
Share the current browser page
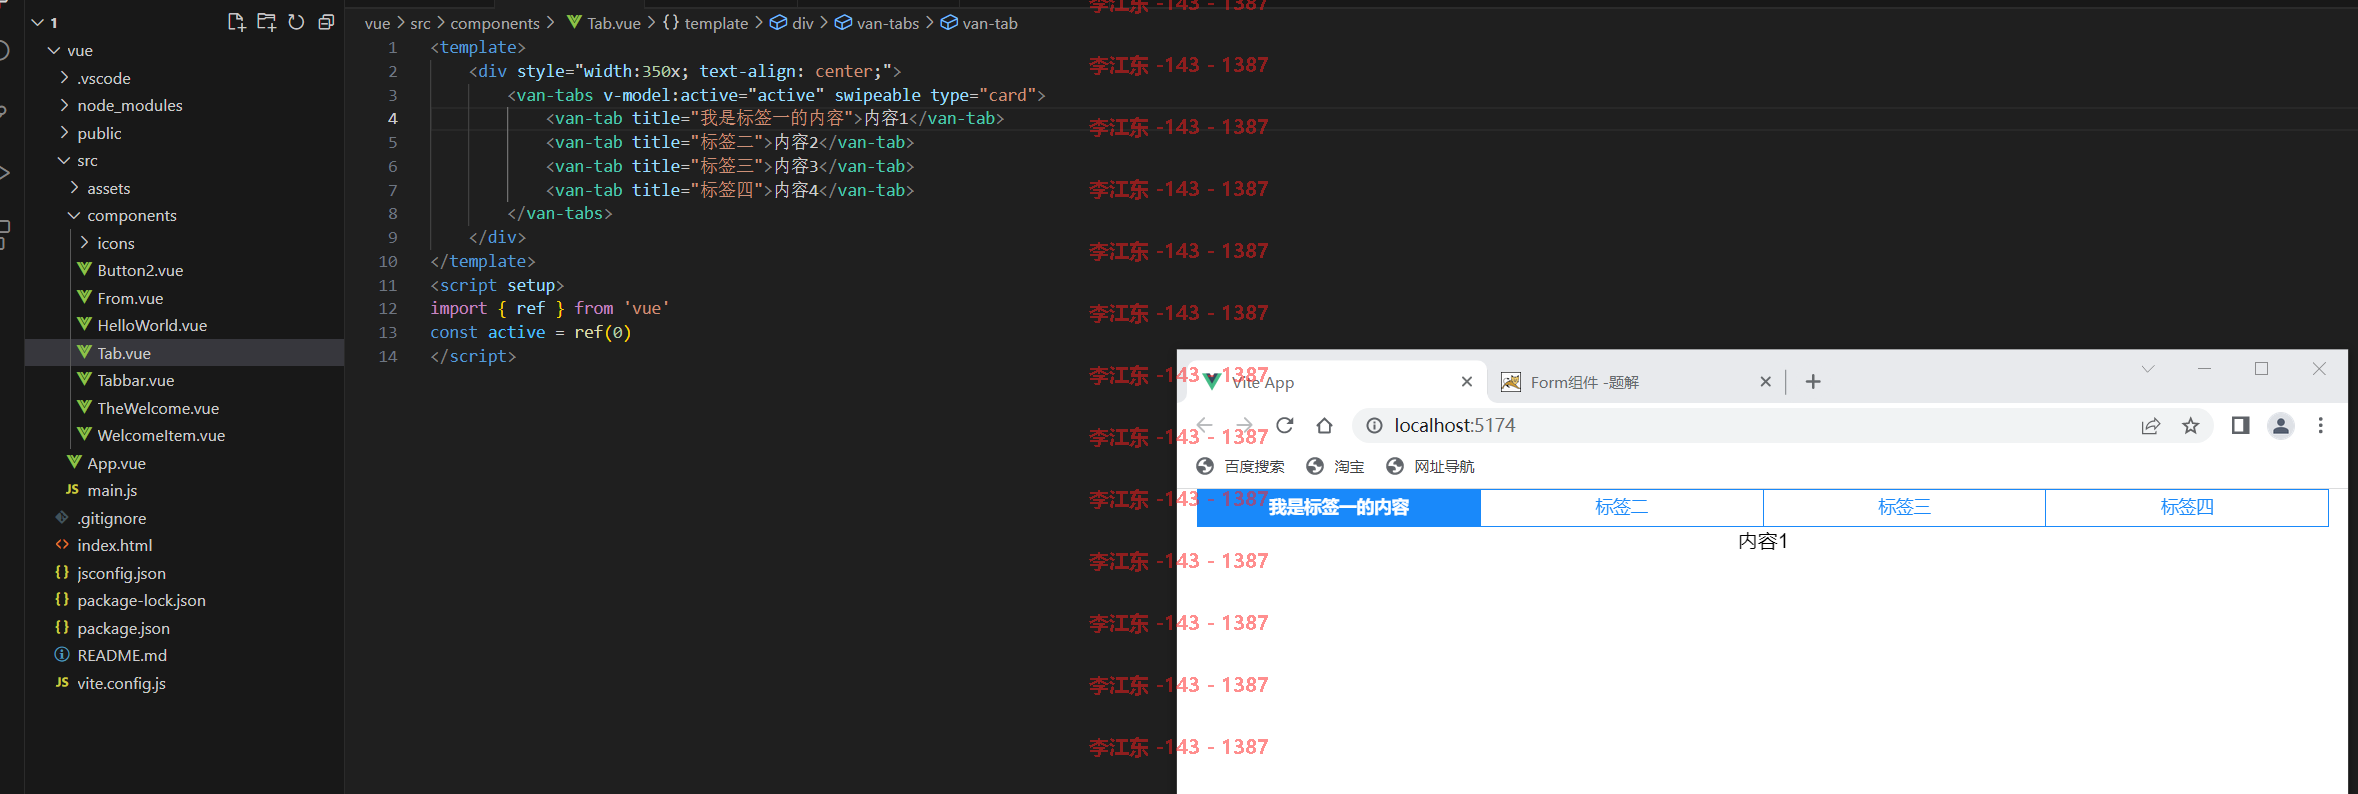(x=2150, y=426)
